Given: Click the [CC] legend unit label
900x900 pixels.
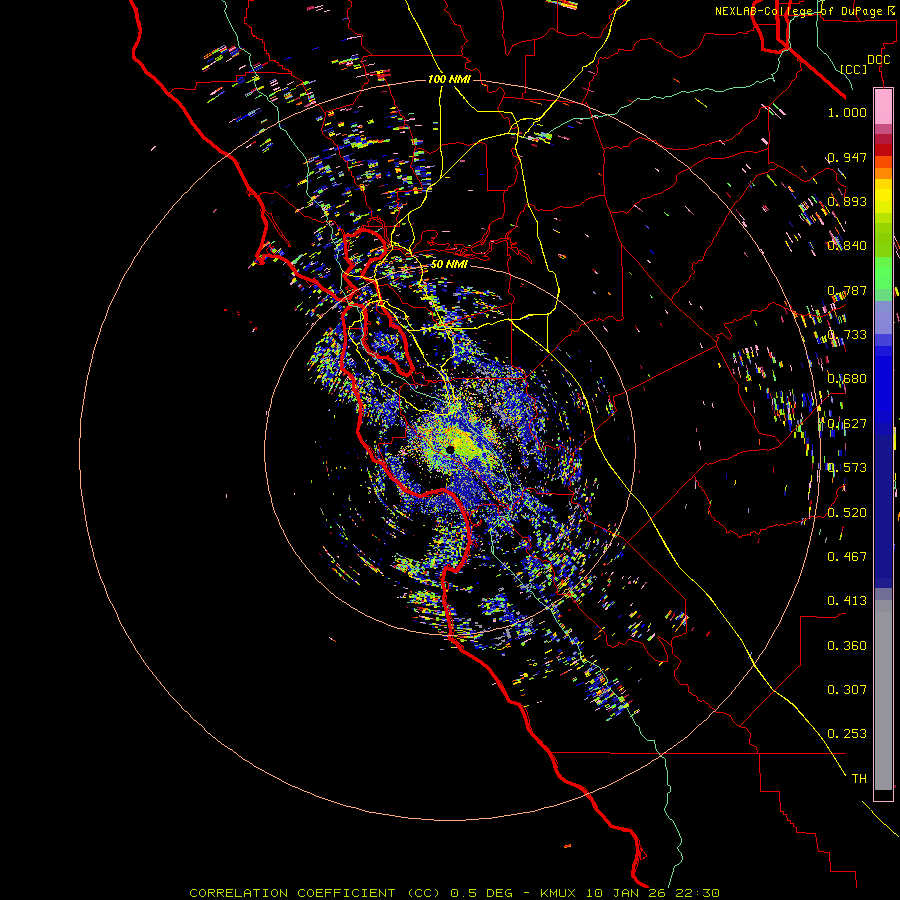Looking at the screenshot, I should (x=854, y=69).
